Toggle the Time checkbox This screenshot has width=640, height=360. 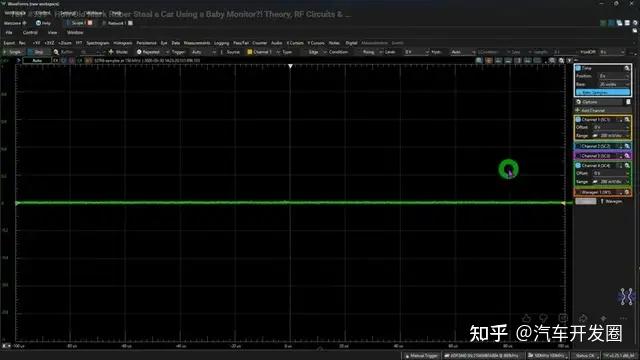point(578,68)
